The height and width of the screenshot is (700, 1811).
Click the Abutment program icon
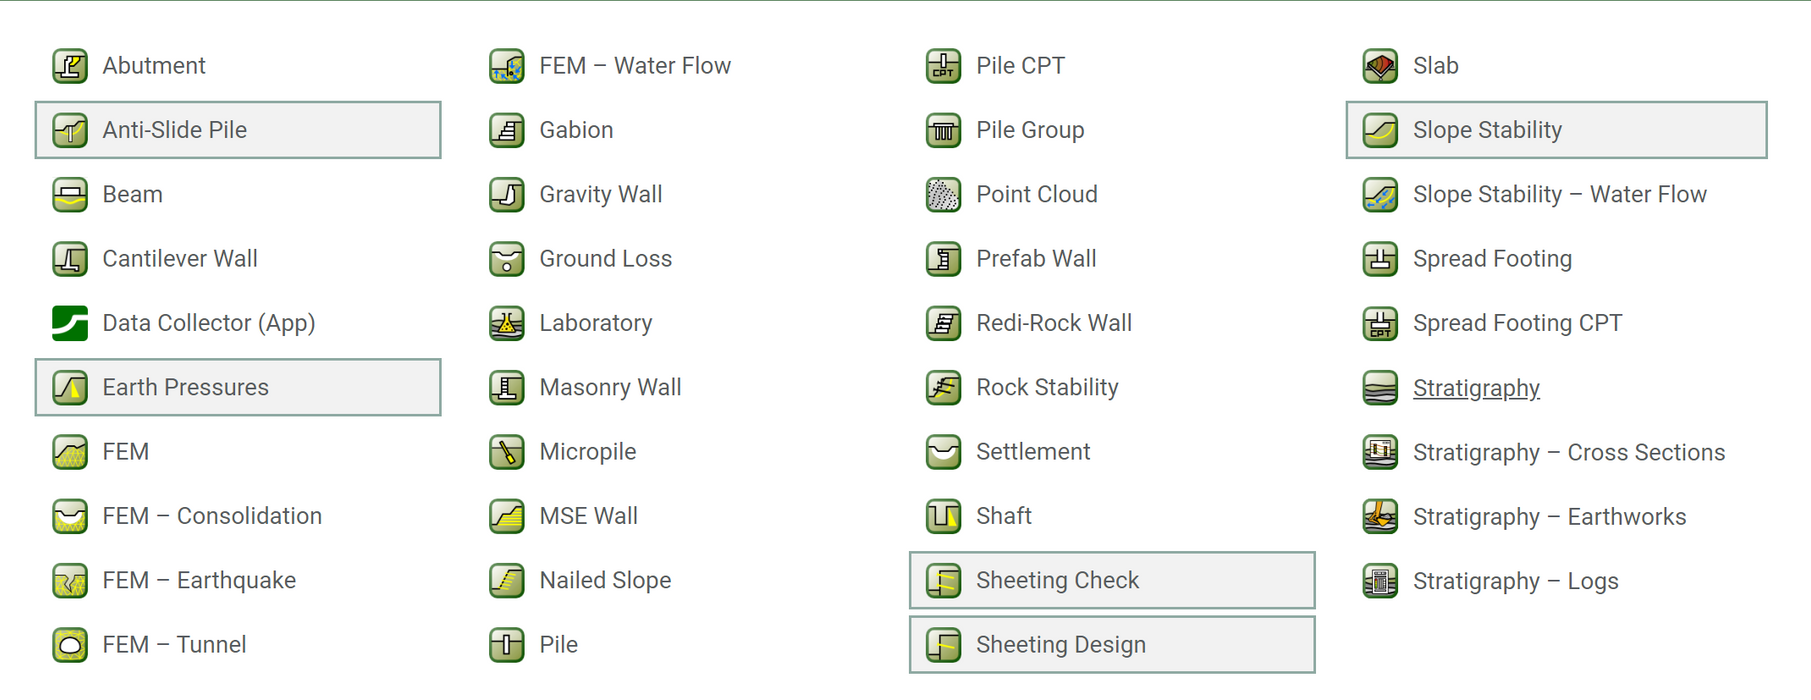point(70,66)
